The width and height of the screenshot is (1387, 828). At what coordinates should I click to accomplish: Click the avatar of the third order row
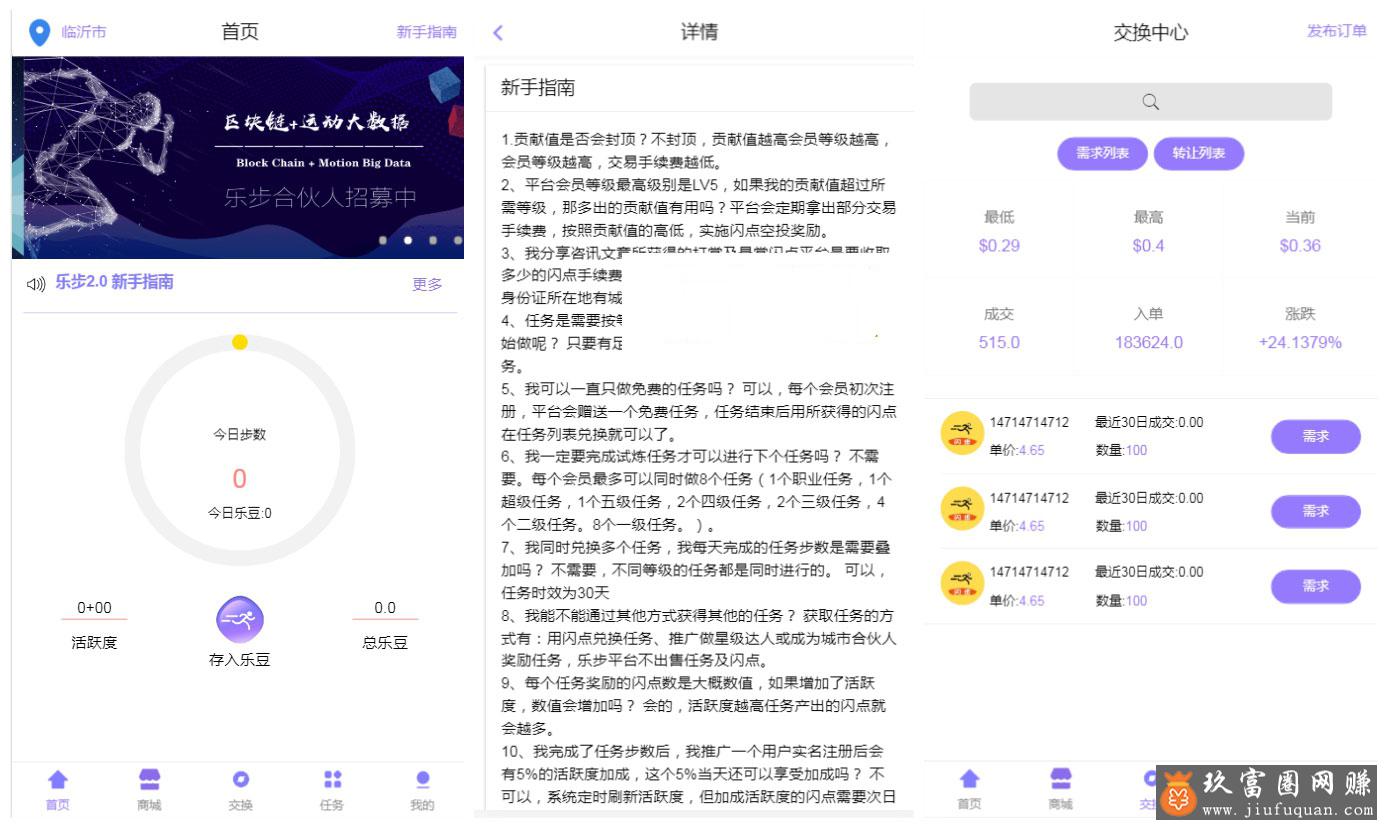click(963, 583)
